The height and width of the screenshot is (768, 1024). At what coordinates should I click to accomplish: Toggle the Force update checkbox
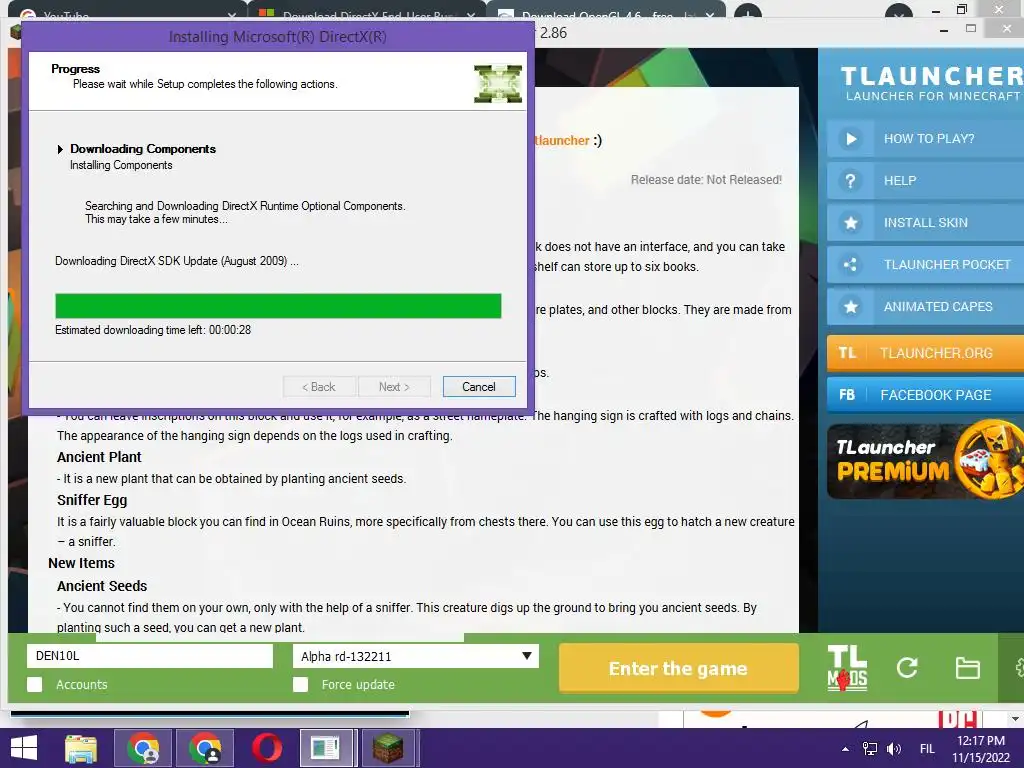tap(300, 684)
